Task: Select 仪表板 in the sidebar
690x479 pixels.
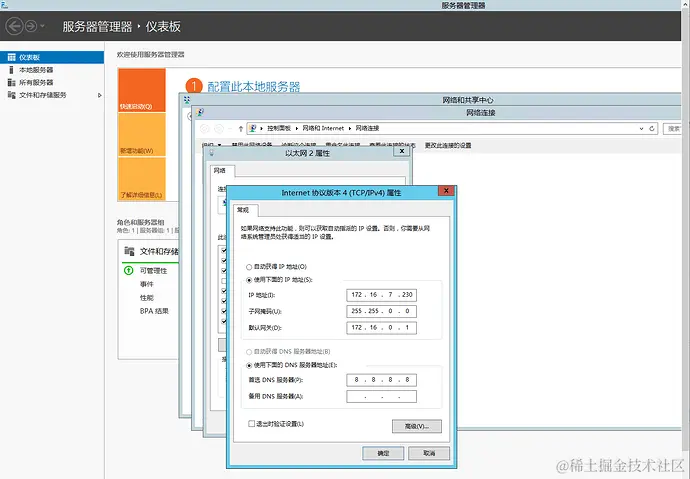Action: tap(52, 57)
